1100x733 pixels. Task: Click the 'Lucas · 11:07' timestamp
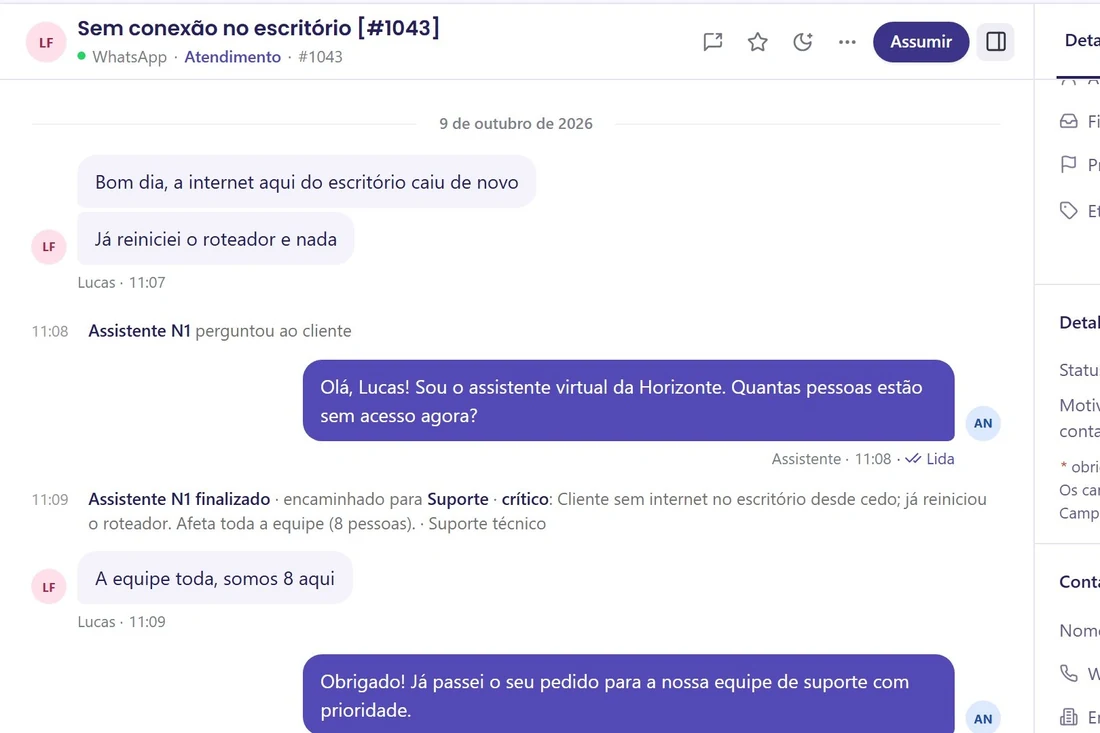click(x=121, y=283)
